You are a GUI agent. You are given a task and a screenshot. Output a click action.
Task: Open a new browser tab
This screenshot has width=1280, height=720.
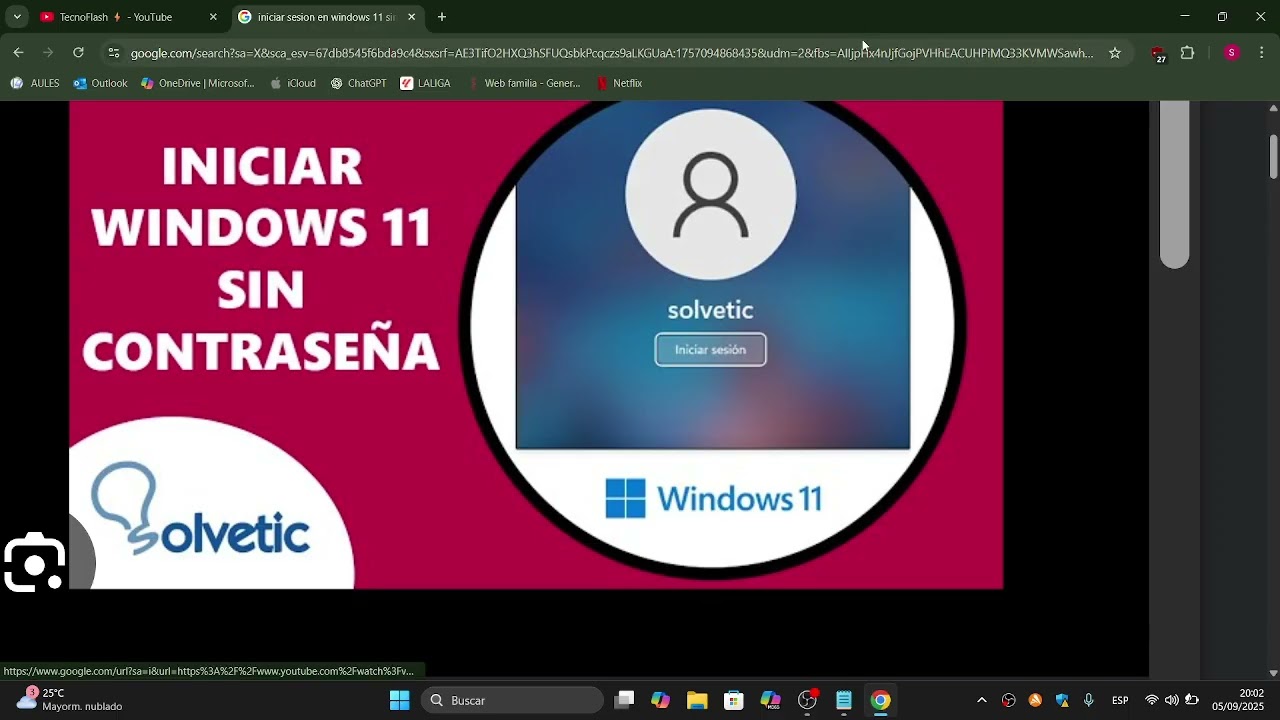tap(442, 17)
